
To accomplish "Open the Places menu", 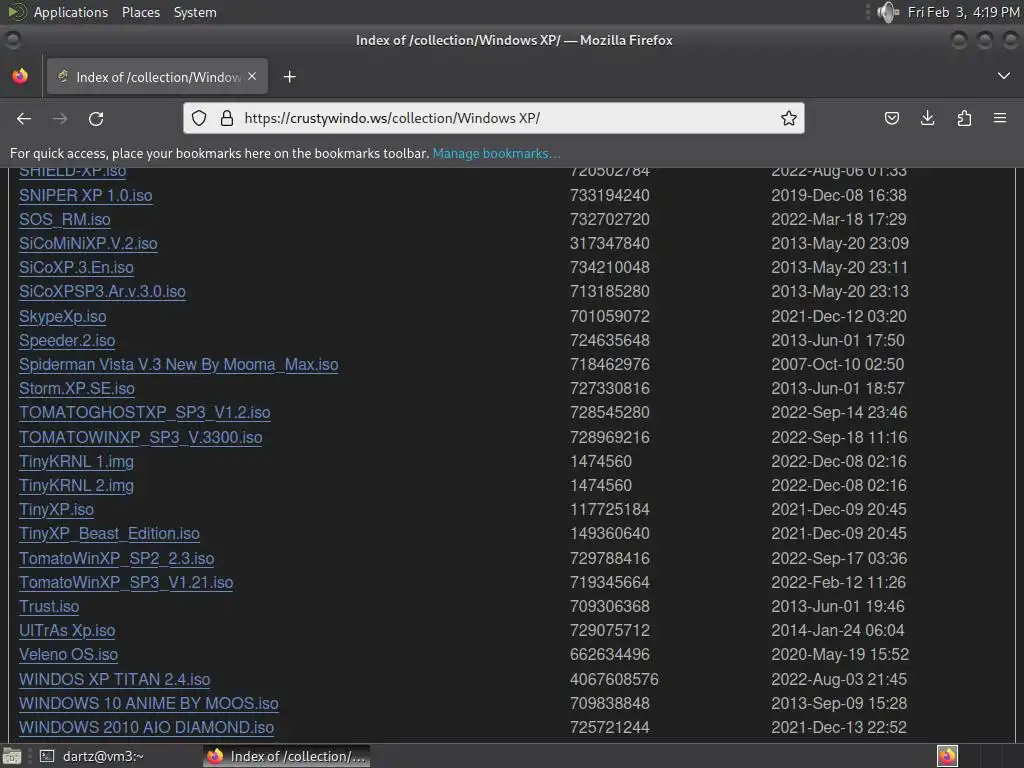I will tap(141, 12).
